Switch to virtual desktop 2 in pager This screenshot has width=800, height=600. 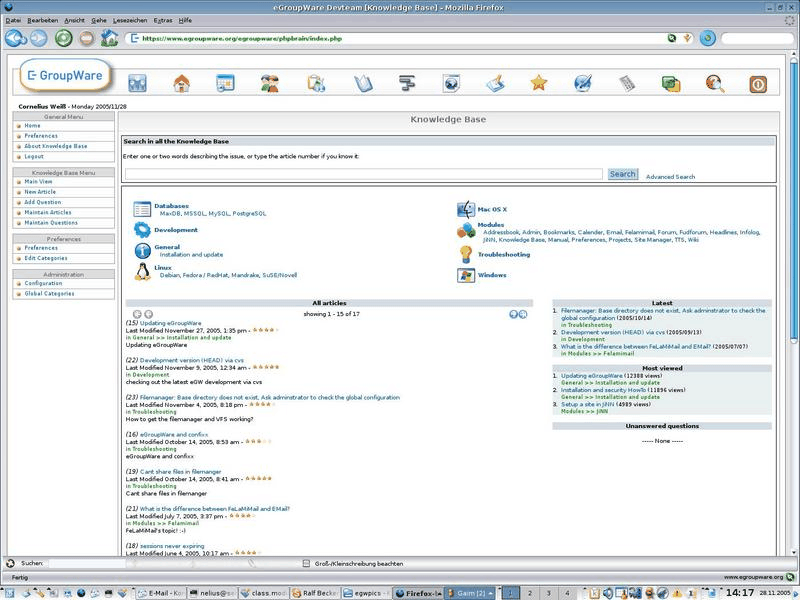(x=530, y=593)
